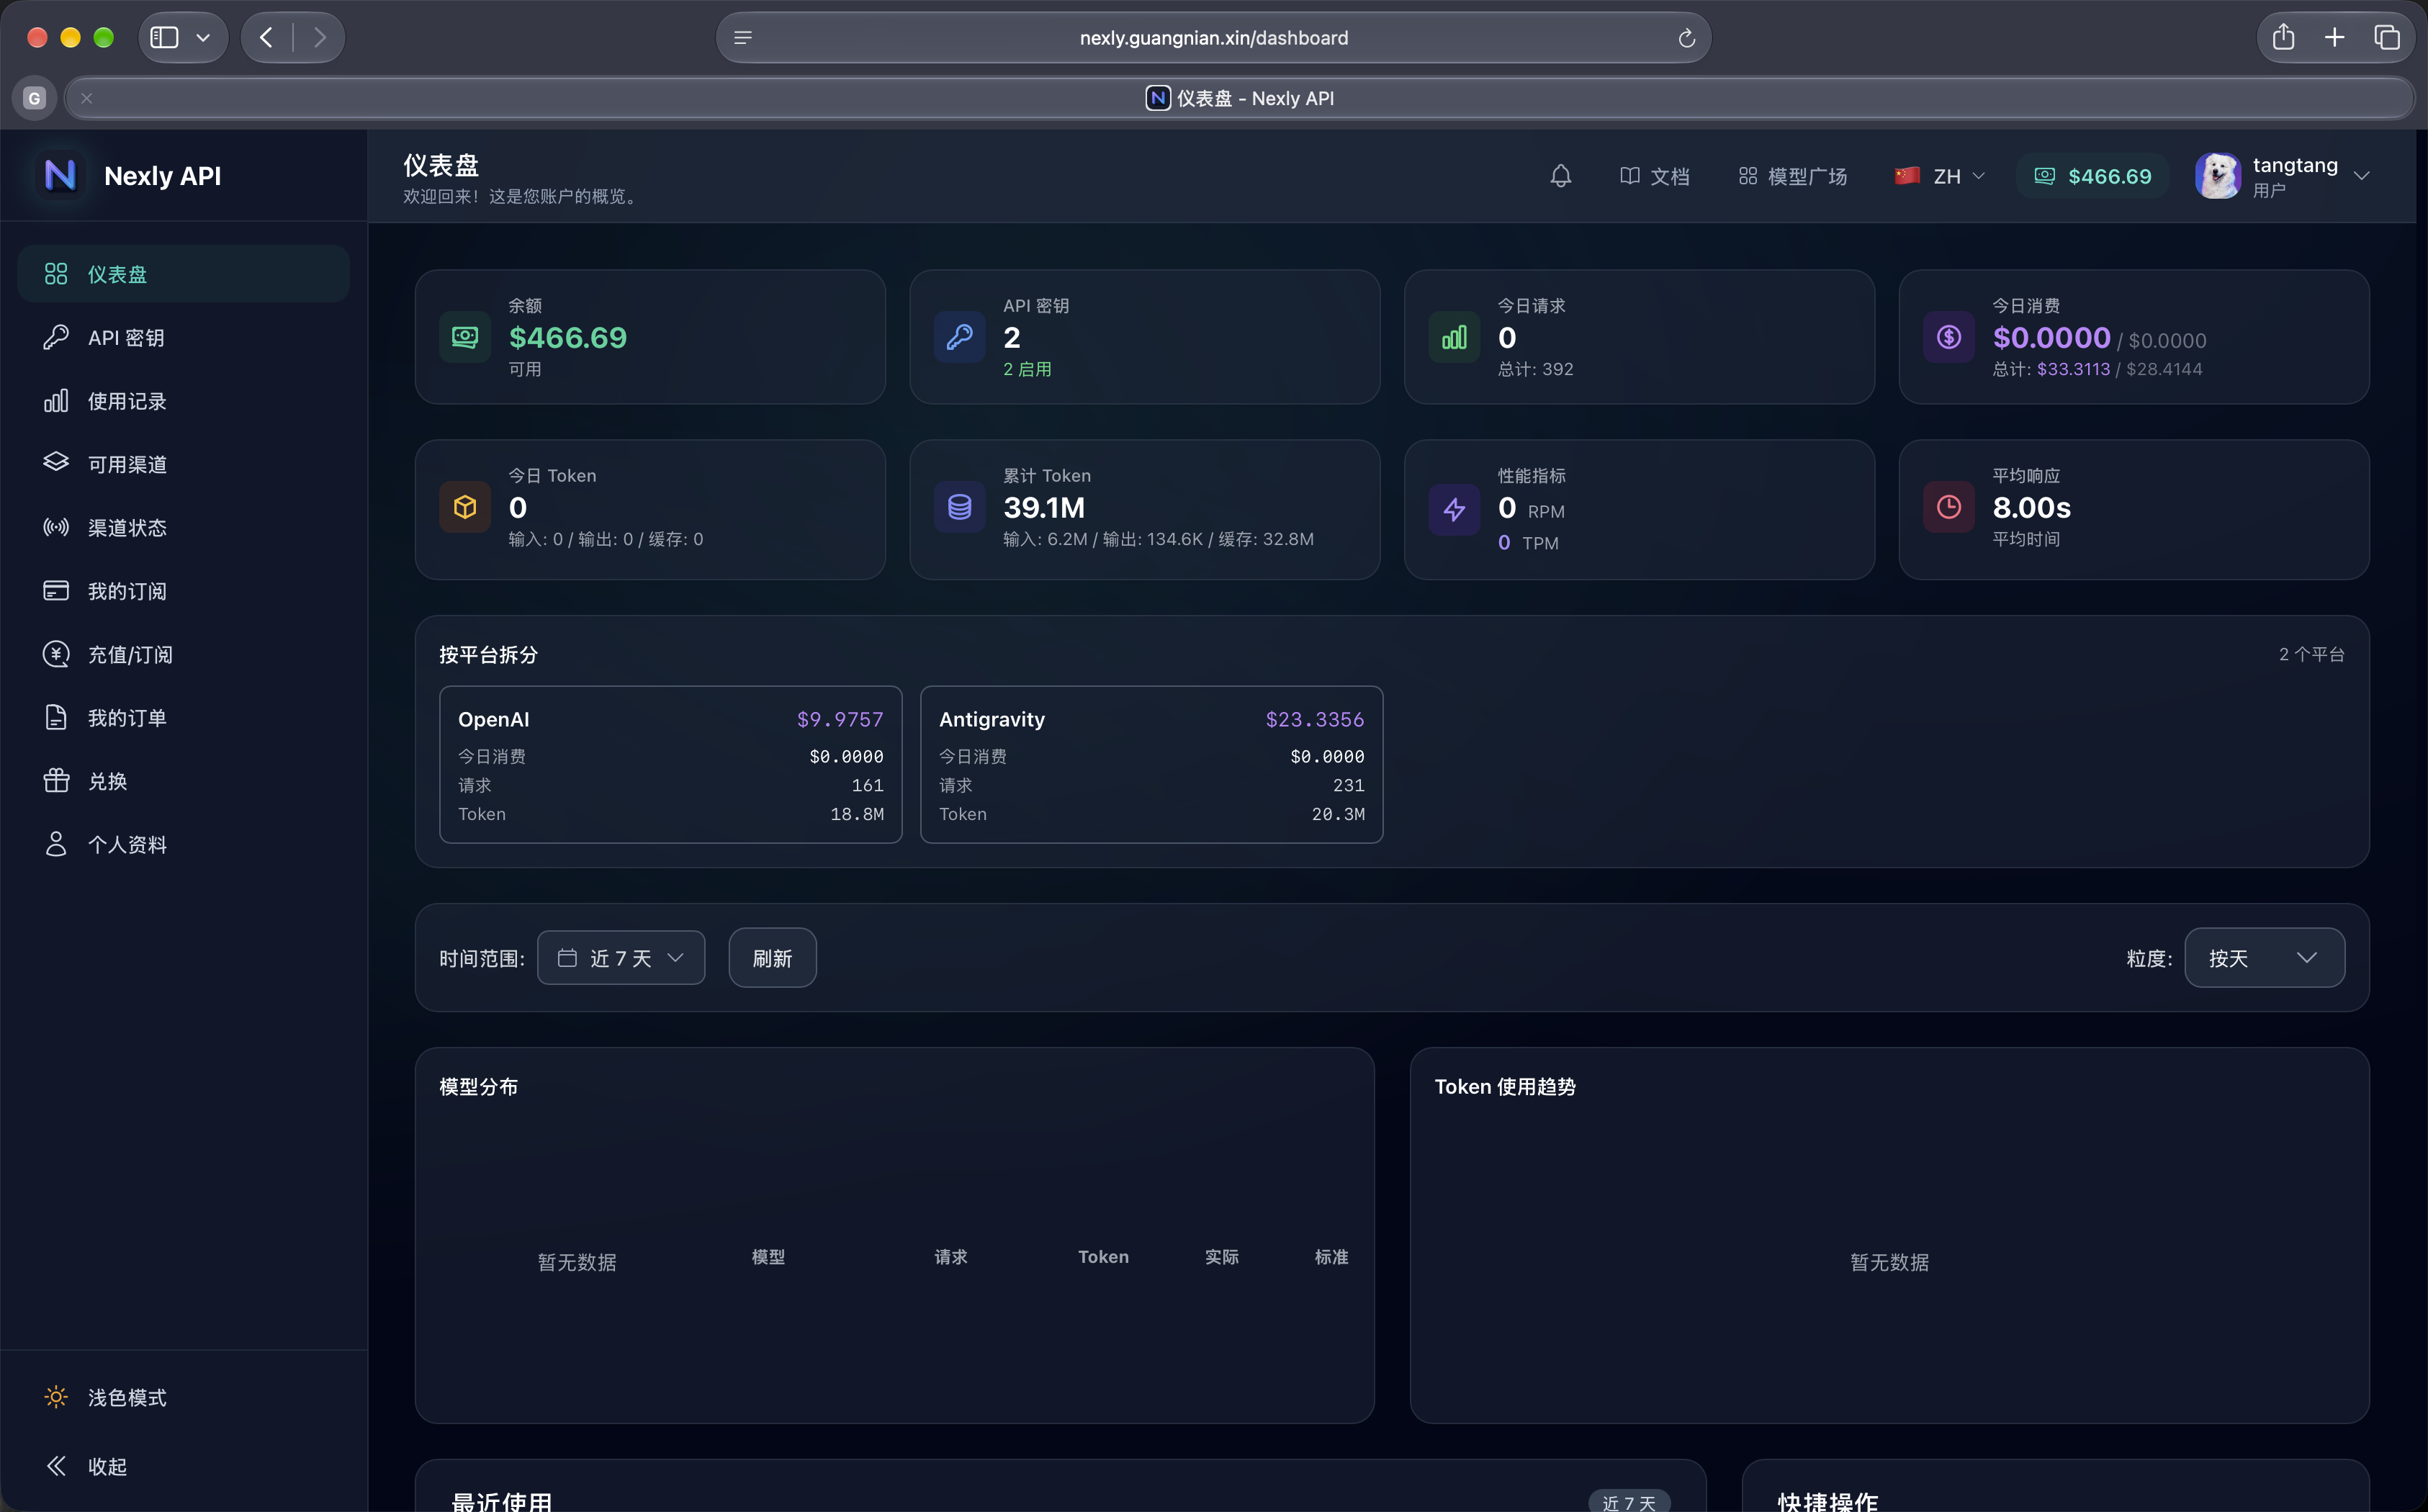Click the Safari back button
Image resolution: width=2428 pixels, height=1512 pixels.
(266, 37)
